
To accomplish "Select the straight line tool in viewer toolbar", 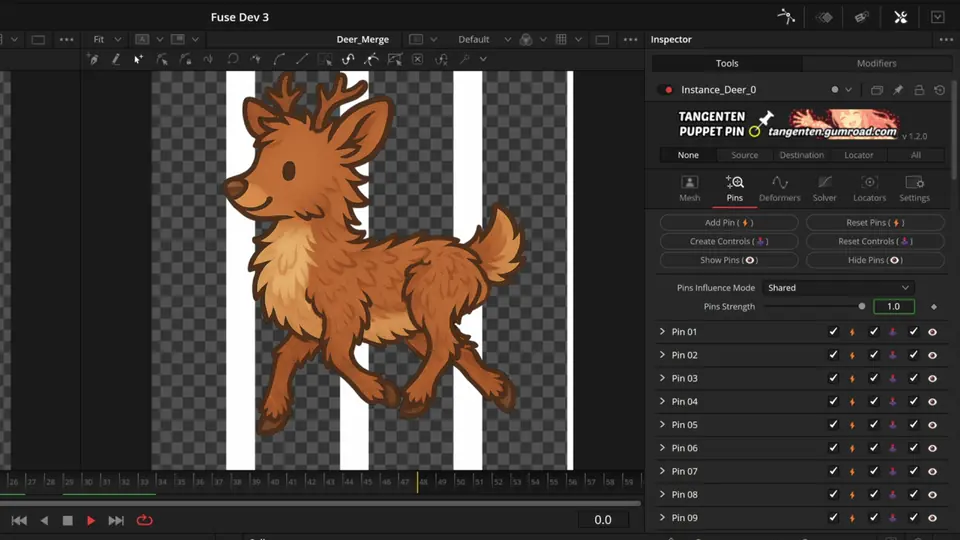I will [x=302, y=59].
